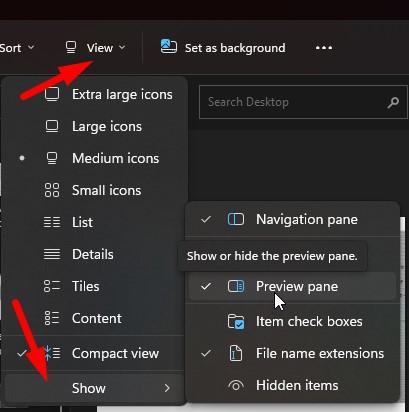Click the Show submenu chevron arrow
Viewport: 409px width, 412px height.
(167, 388)
